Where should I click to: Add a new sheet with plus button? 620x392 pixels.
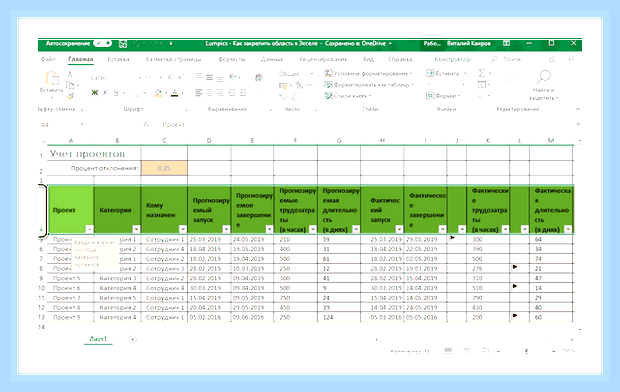133,339
